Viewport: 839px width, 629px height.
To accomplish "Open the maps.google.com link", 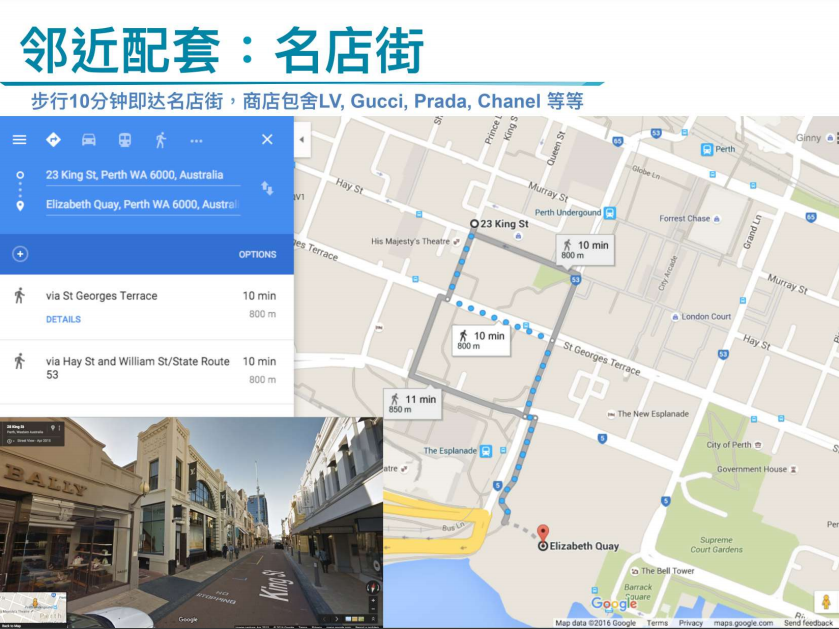I will click(x=743, y=623).
